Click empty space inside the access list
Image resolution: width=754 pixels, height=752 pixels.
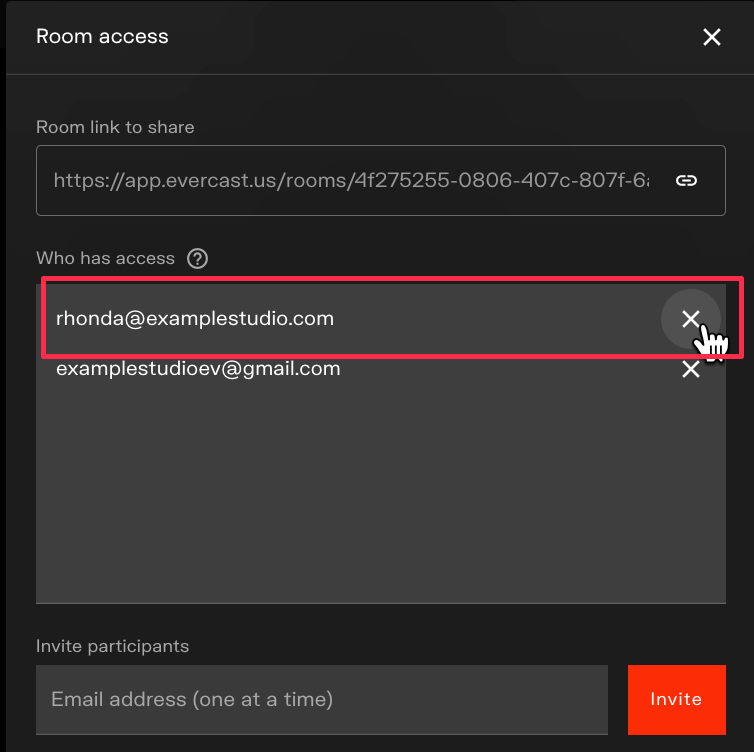380,490
